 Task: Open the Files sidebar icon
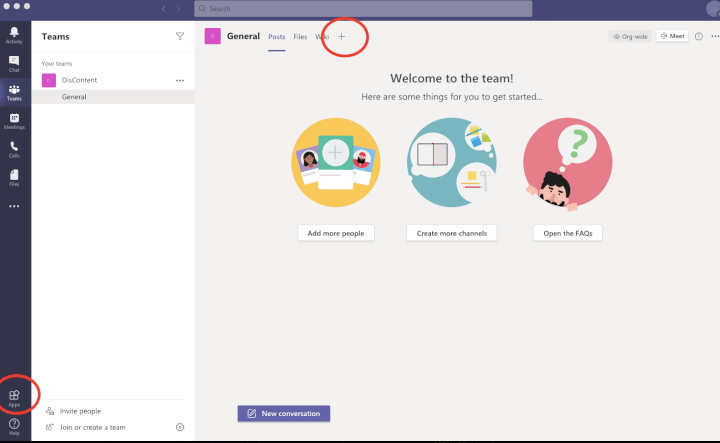tap(14, 178)
